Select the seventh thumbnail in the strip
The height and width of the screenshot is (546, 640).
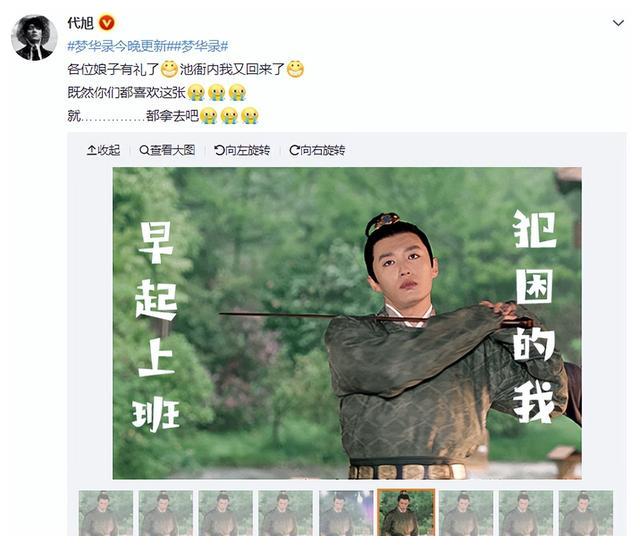click(466, 513)
